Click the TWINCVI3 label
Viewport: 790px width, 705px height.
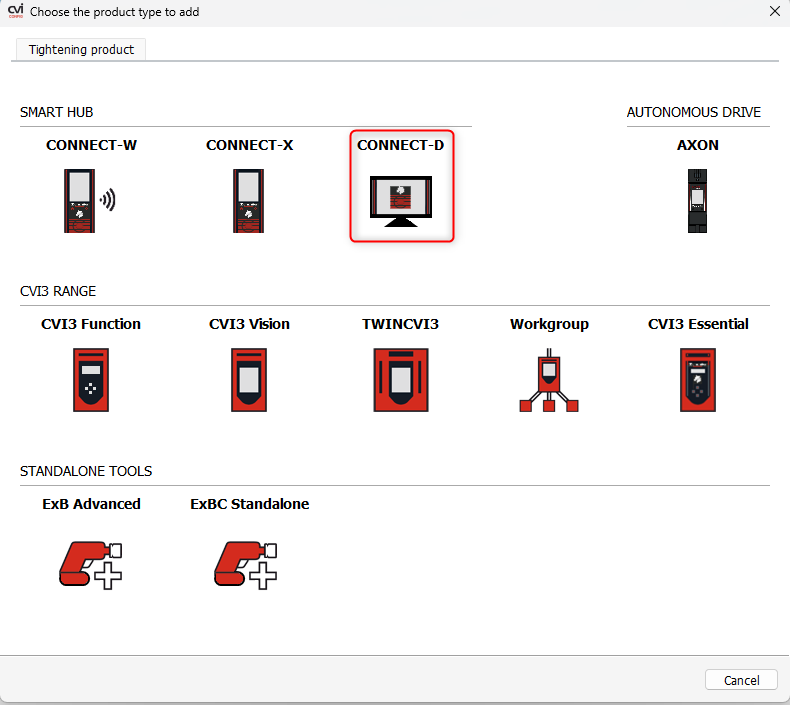pos(401,324)
